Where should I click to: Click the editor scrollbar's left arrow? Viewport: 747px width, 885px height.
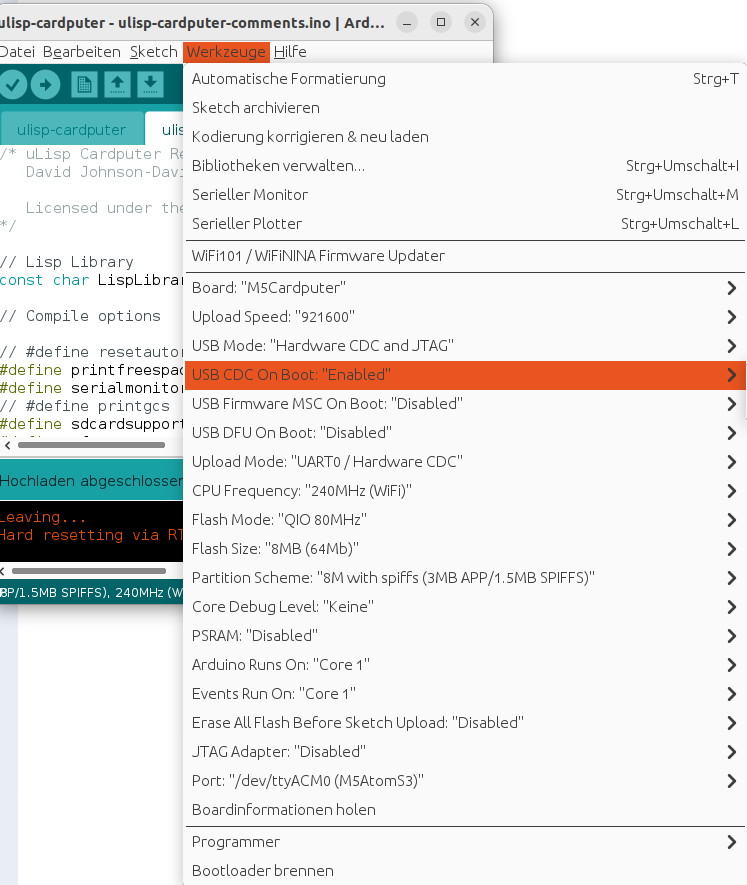[x=8, y=445]
